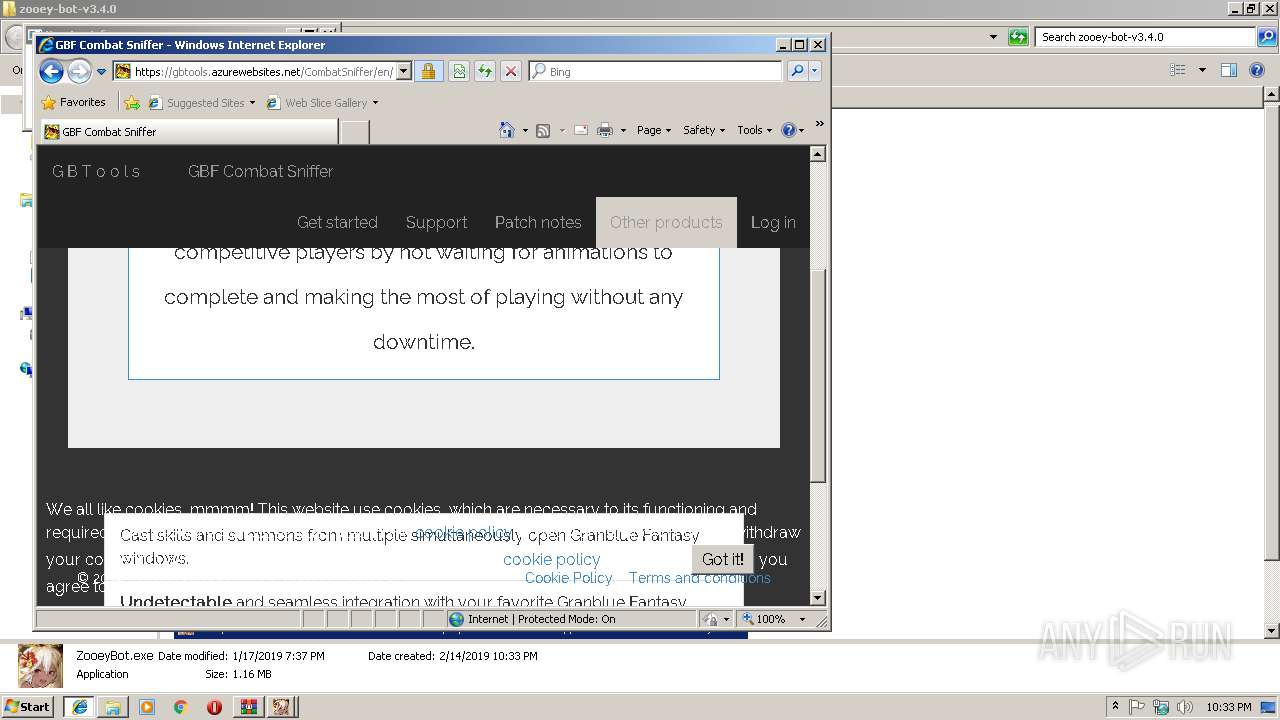The width and height of the screenshot is (1280, 720).
Task: Open the Tools menu
Action: click(x=754, y=130)
